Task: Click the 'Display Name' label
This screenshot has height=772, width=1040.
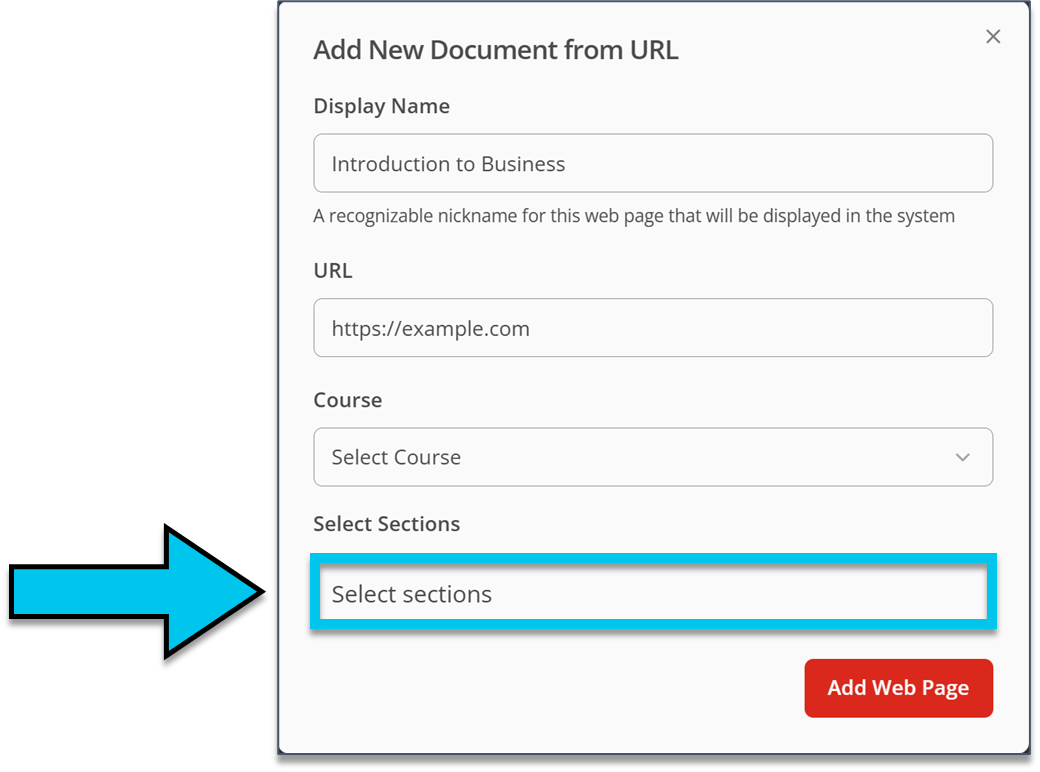Action: pyautogui.click(x=381, y=106)
